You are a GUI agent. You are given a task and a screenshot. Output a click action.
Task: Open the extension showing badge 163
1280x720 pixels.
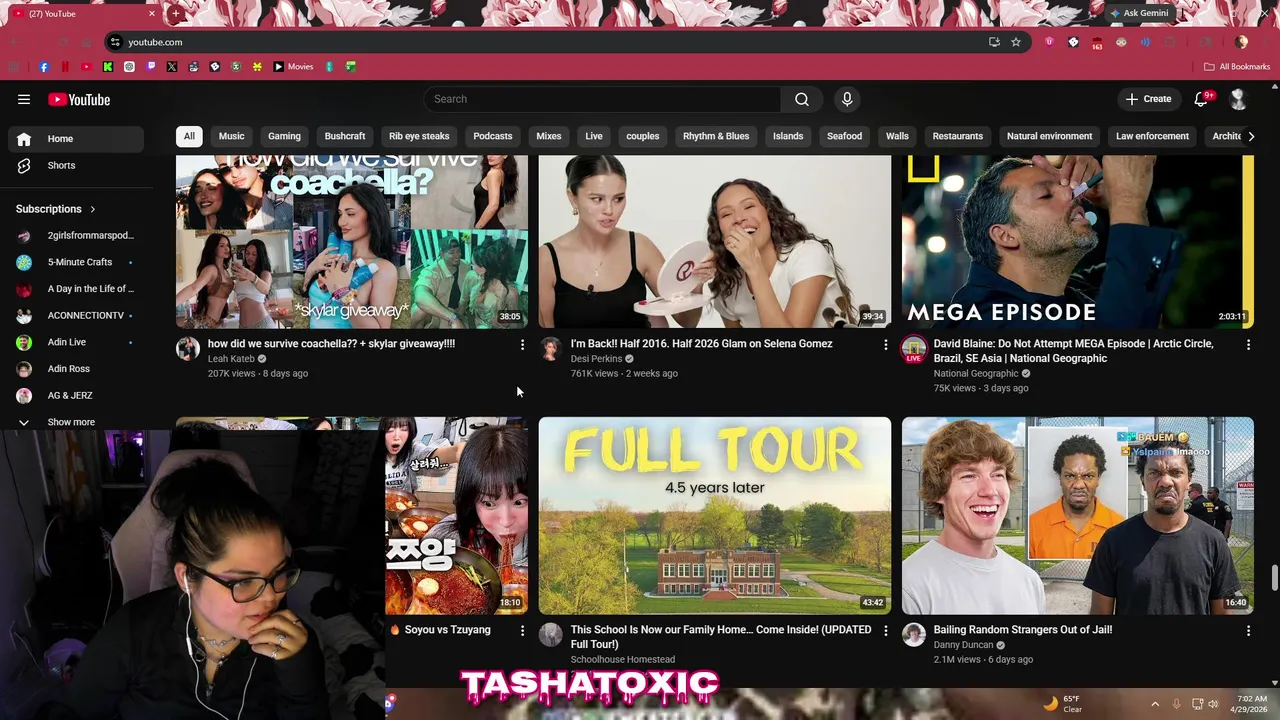pyautogui.click(x=1097, y=43)
